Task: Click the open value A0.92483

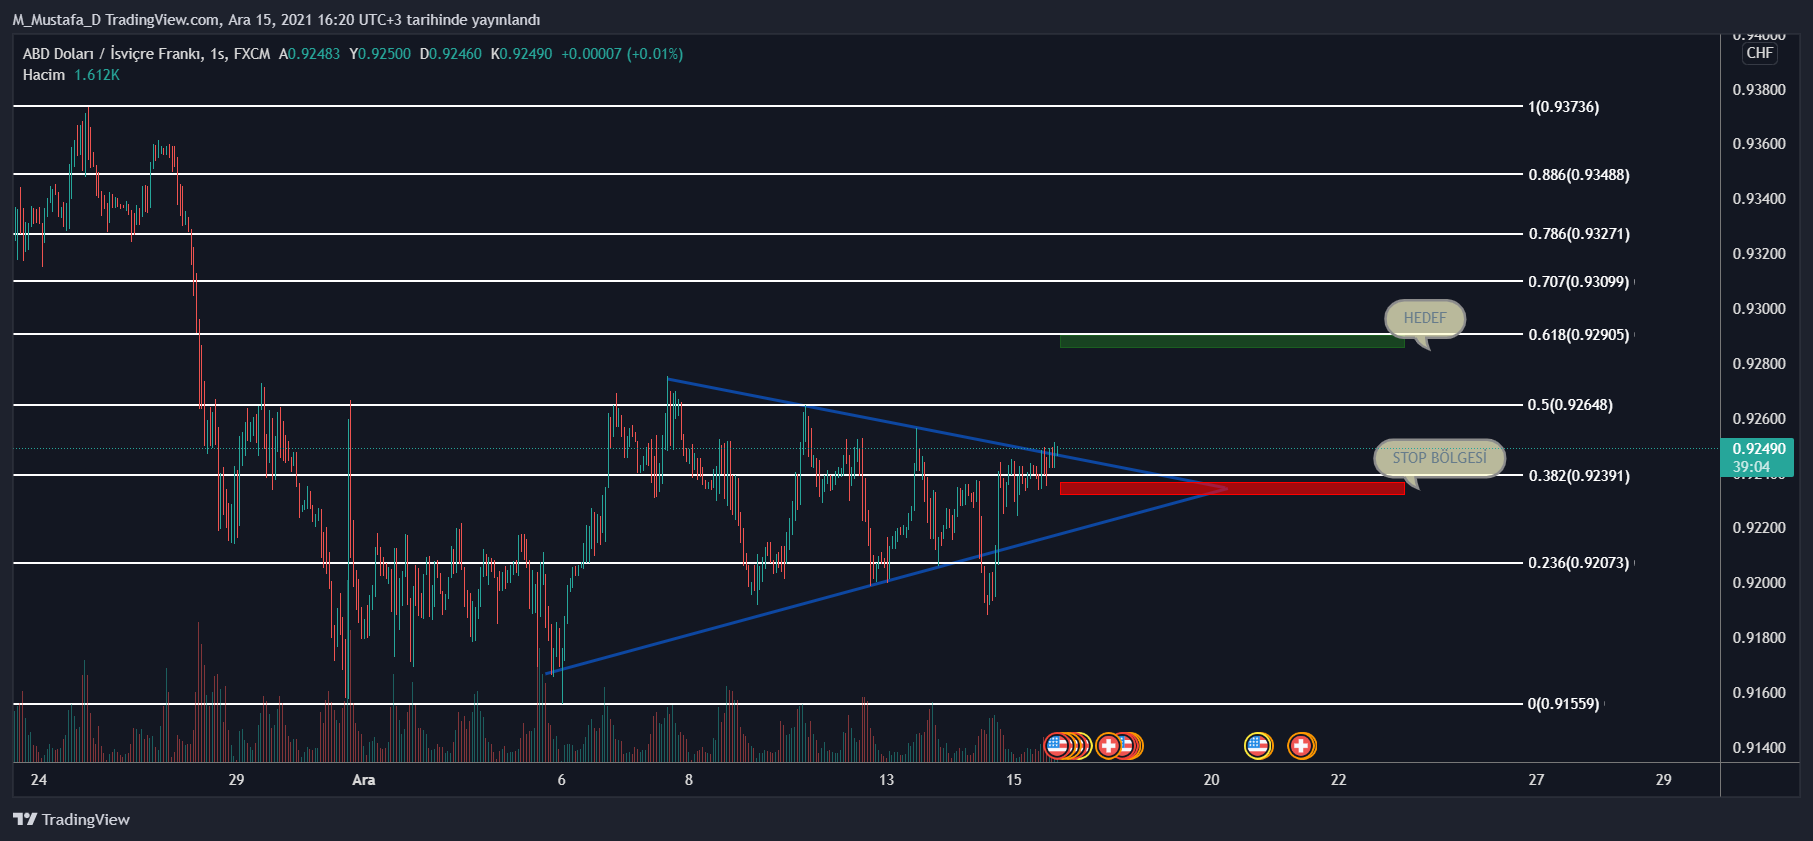Action: coord(309,54)
